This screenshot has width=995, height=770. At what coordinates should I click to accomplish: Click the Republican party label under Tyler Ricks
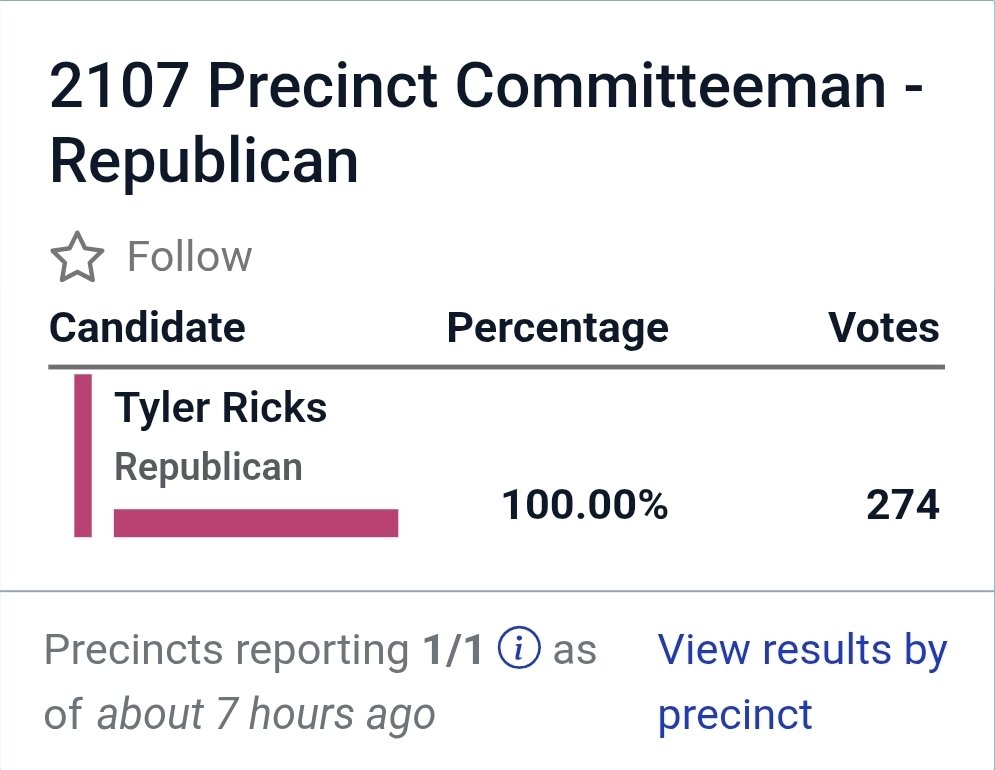point(208,467)
